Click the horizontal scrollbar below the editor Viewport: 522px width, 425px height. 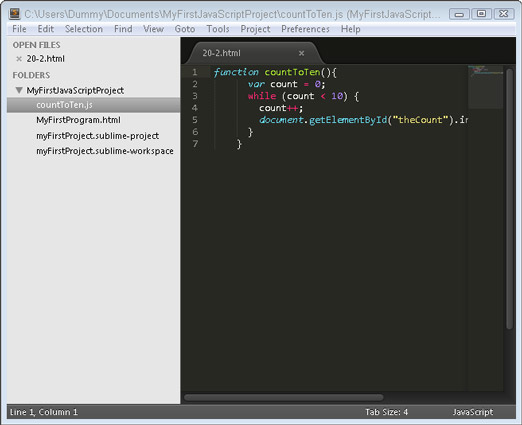(x=284, y=397)
